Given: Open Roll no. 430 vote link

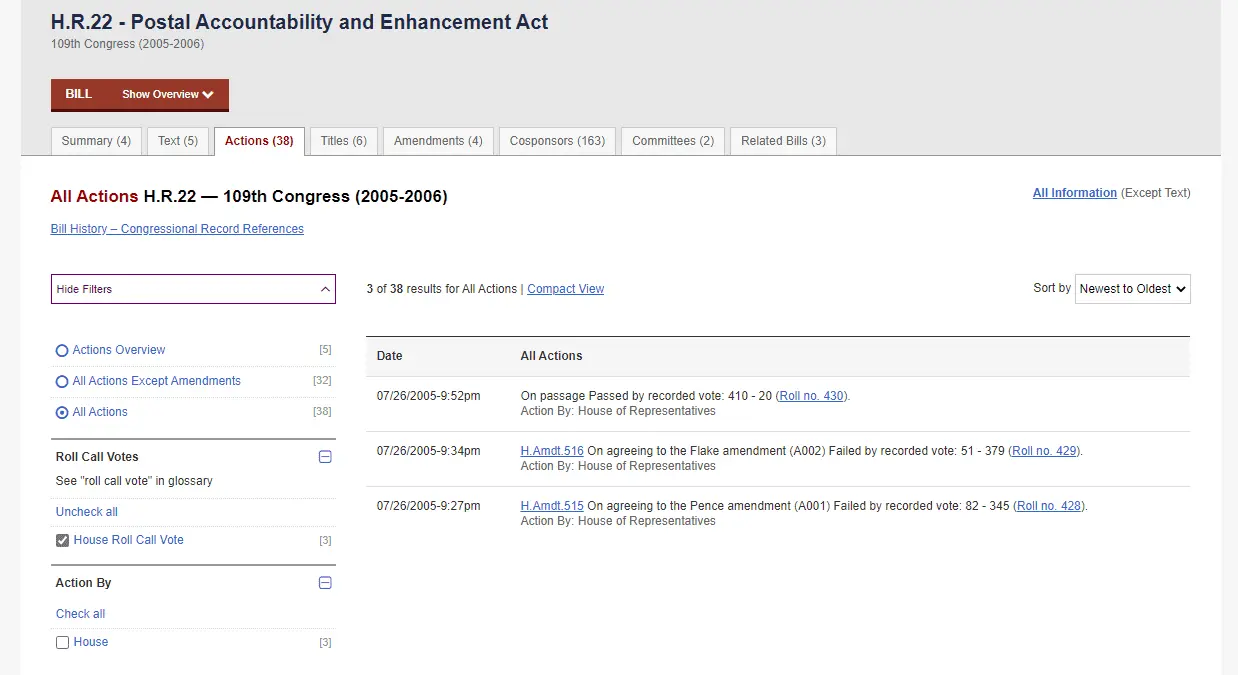Looking at the screenshot, I should click(812, 396).
